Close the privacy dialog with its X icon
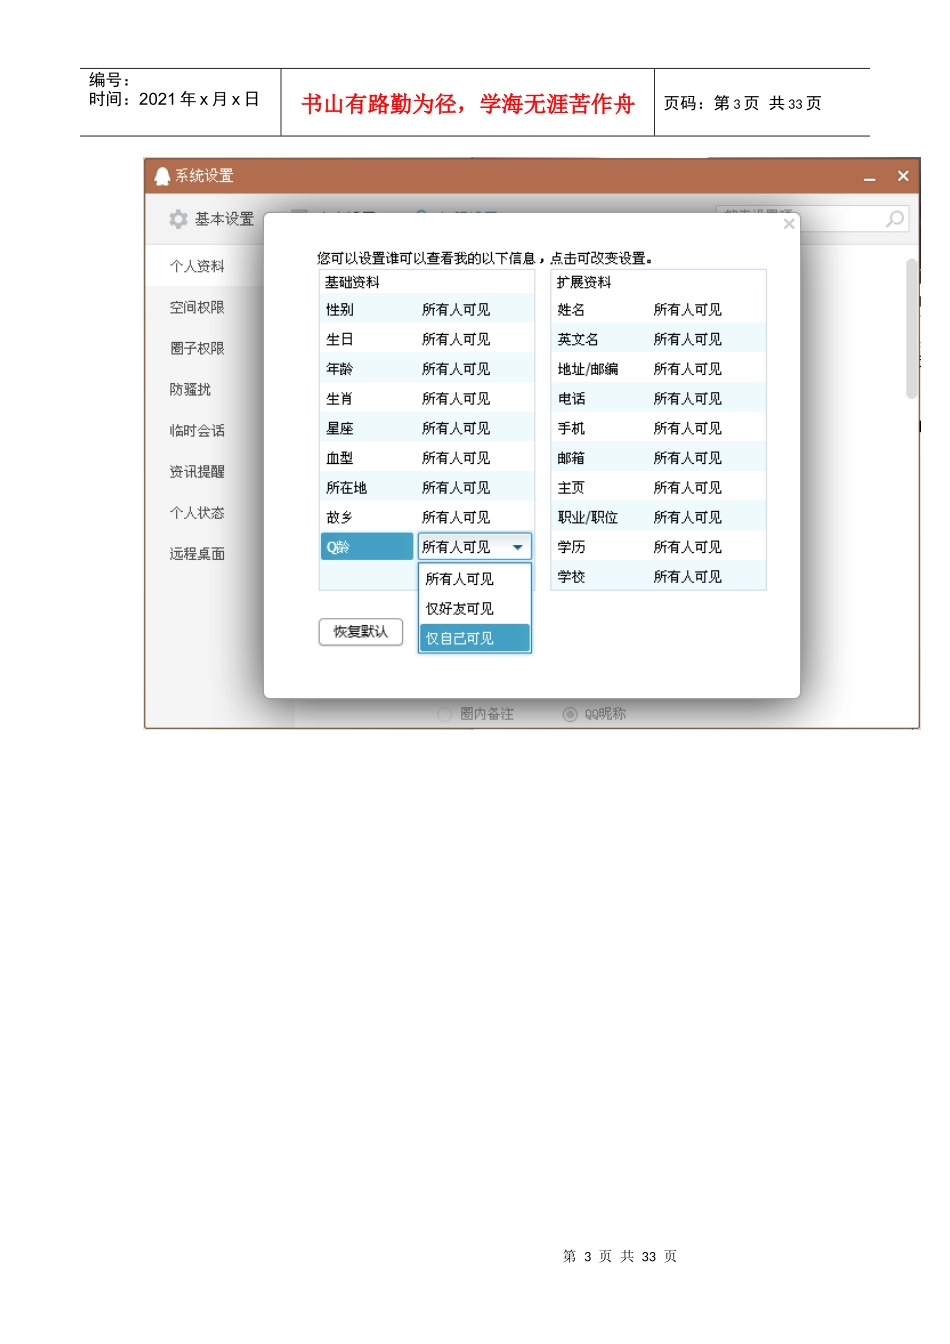Screen dimensions: 950x1344 pyautogui.click(x=789, y=224)
